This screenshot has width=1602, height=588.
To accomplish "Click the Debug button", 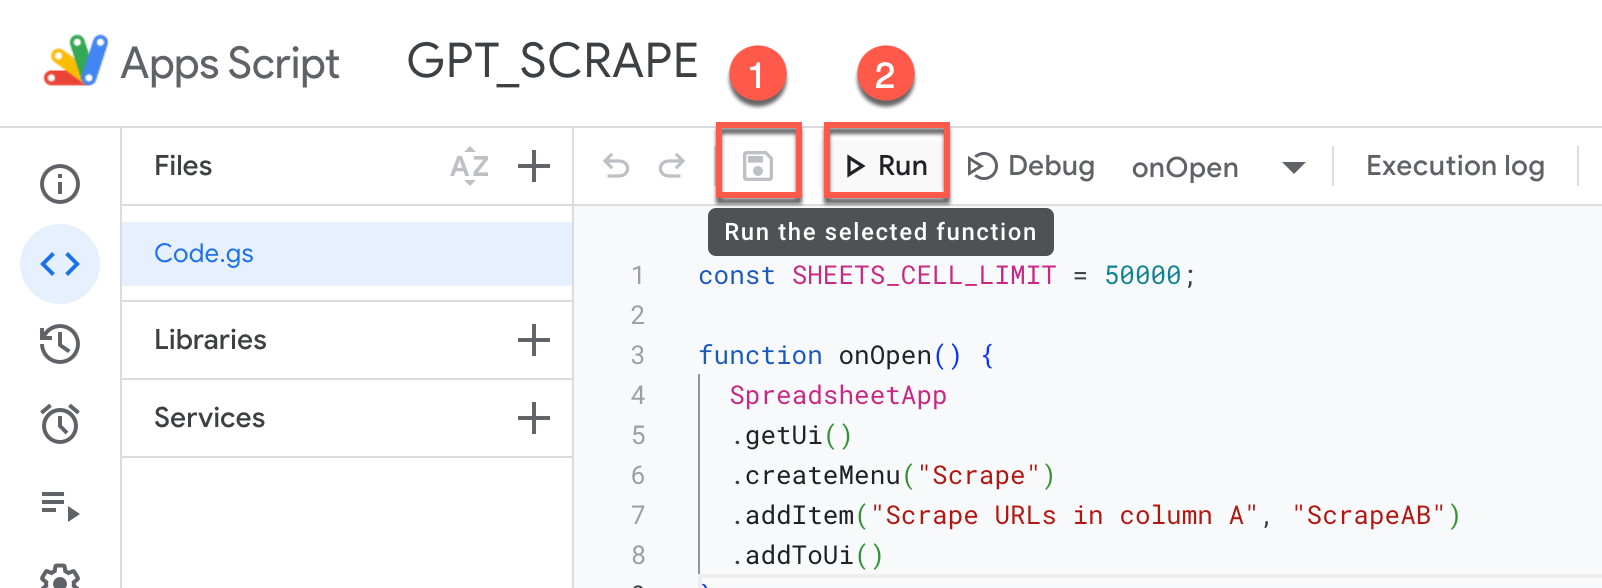I will click(x=1032, y=166).
